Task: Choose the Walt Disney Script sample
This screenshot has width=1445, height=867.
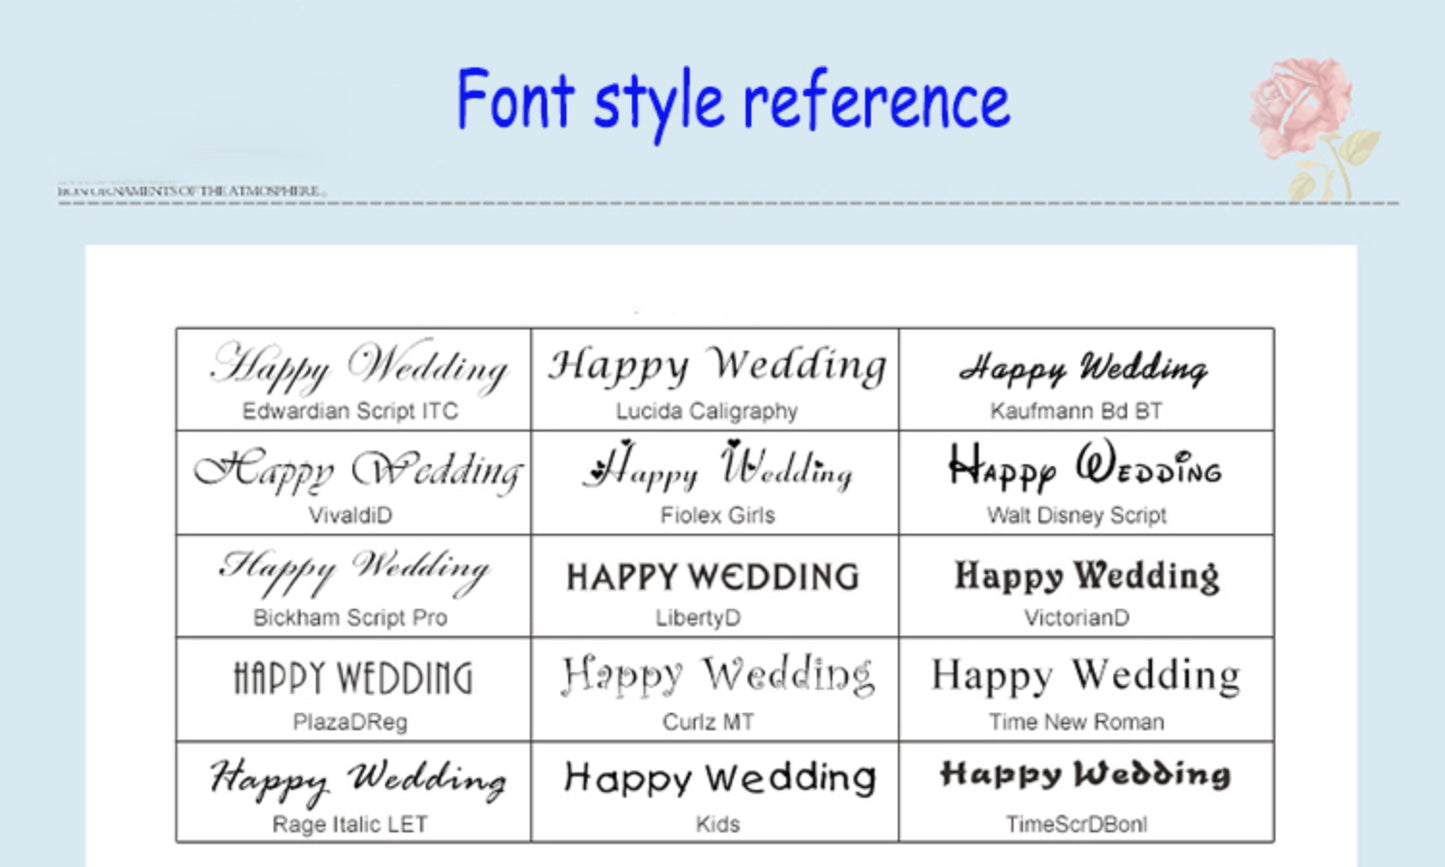Action: point(1084,469)
